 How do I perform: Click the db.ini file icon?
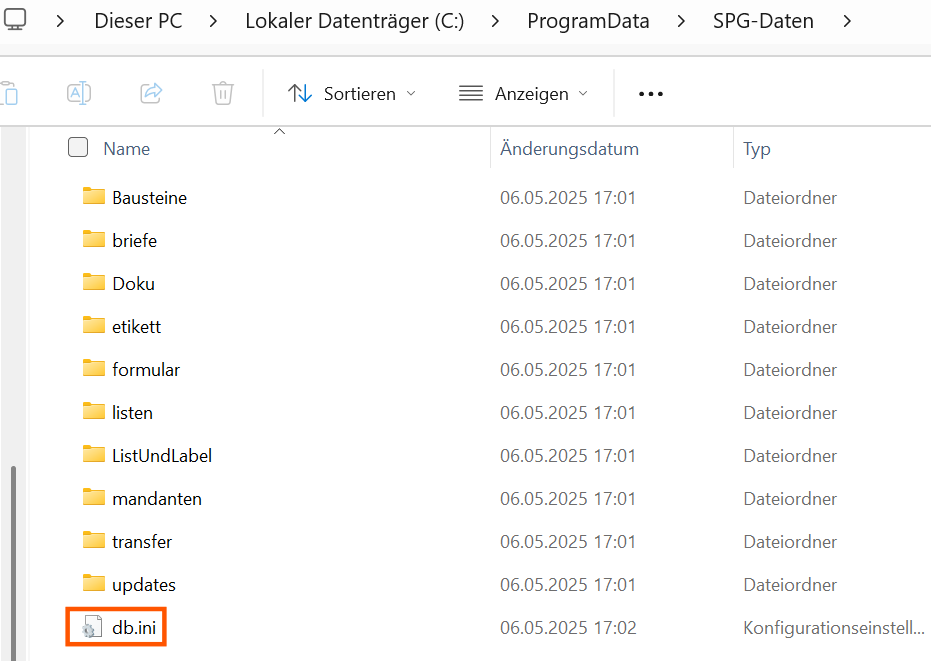[92, 627]
